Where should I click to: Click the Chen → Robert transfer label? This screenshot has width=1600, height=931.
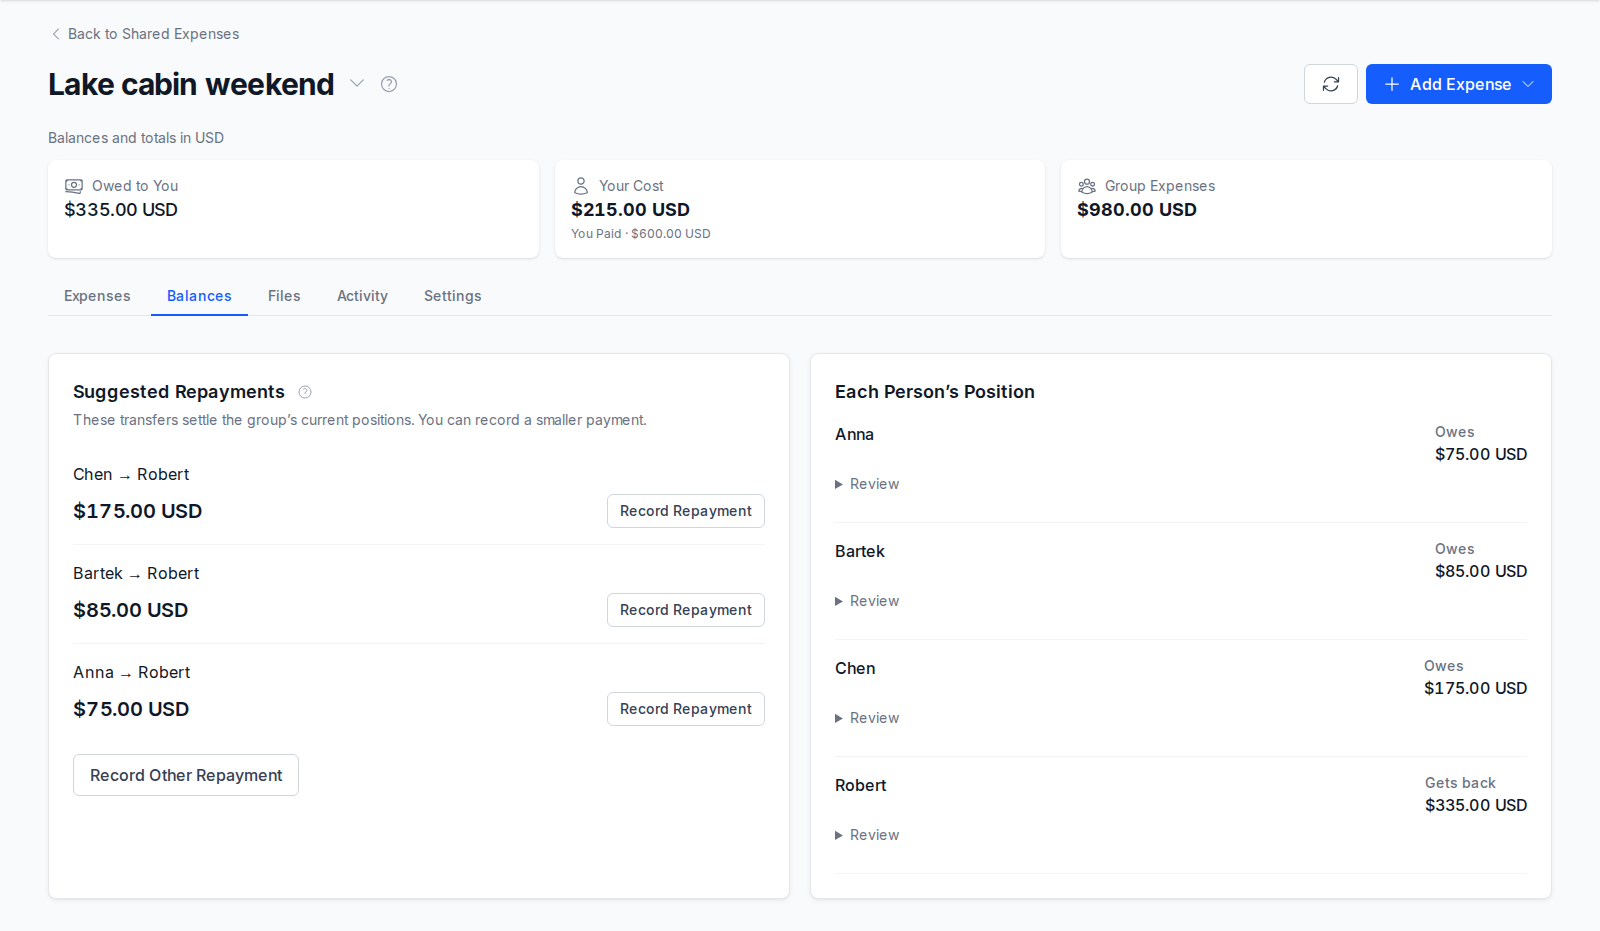pos(131,475)
